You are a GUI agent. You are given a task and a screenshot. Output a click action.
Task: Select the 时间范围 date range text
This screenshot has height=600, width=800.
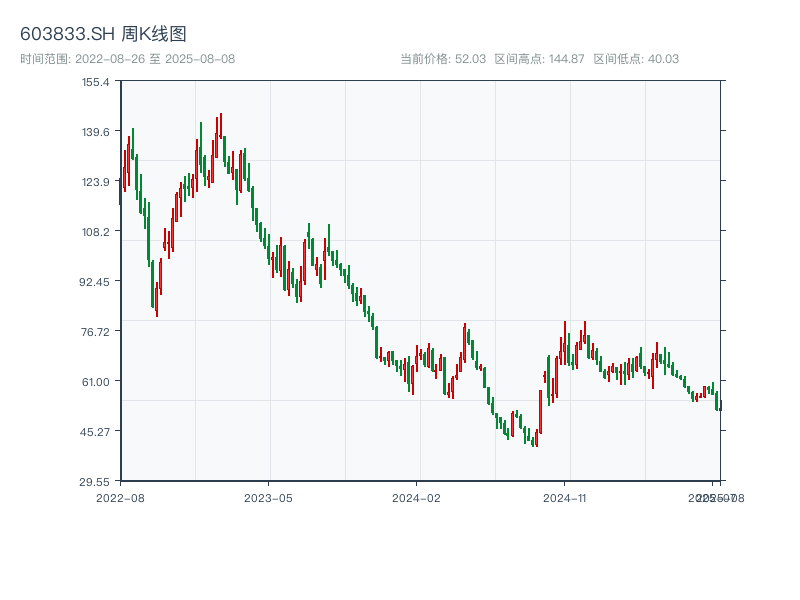point(127,59)
